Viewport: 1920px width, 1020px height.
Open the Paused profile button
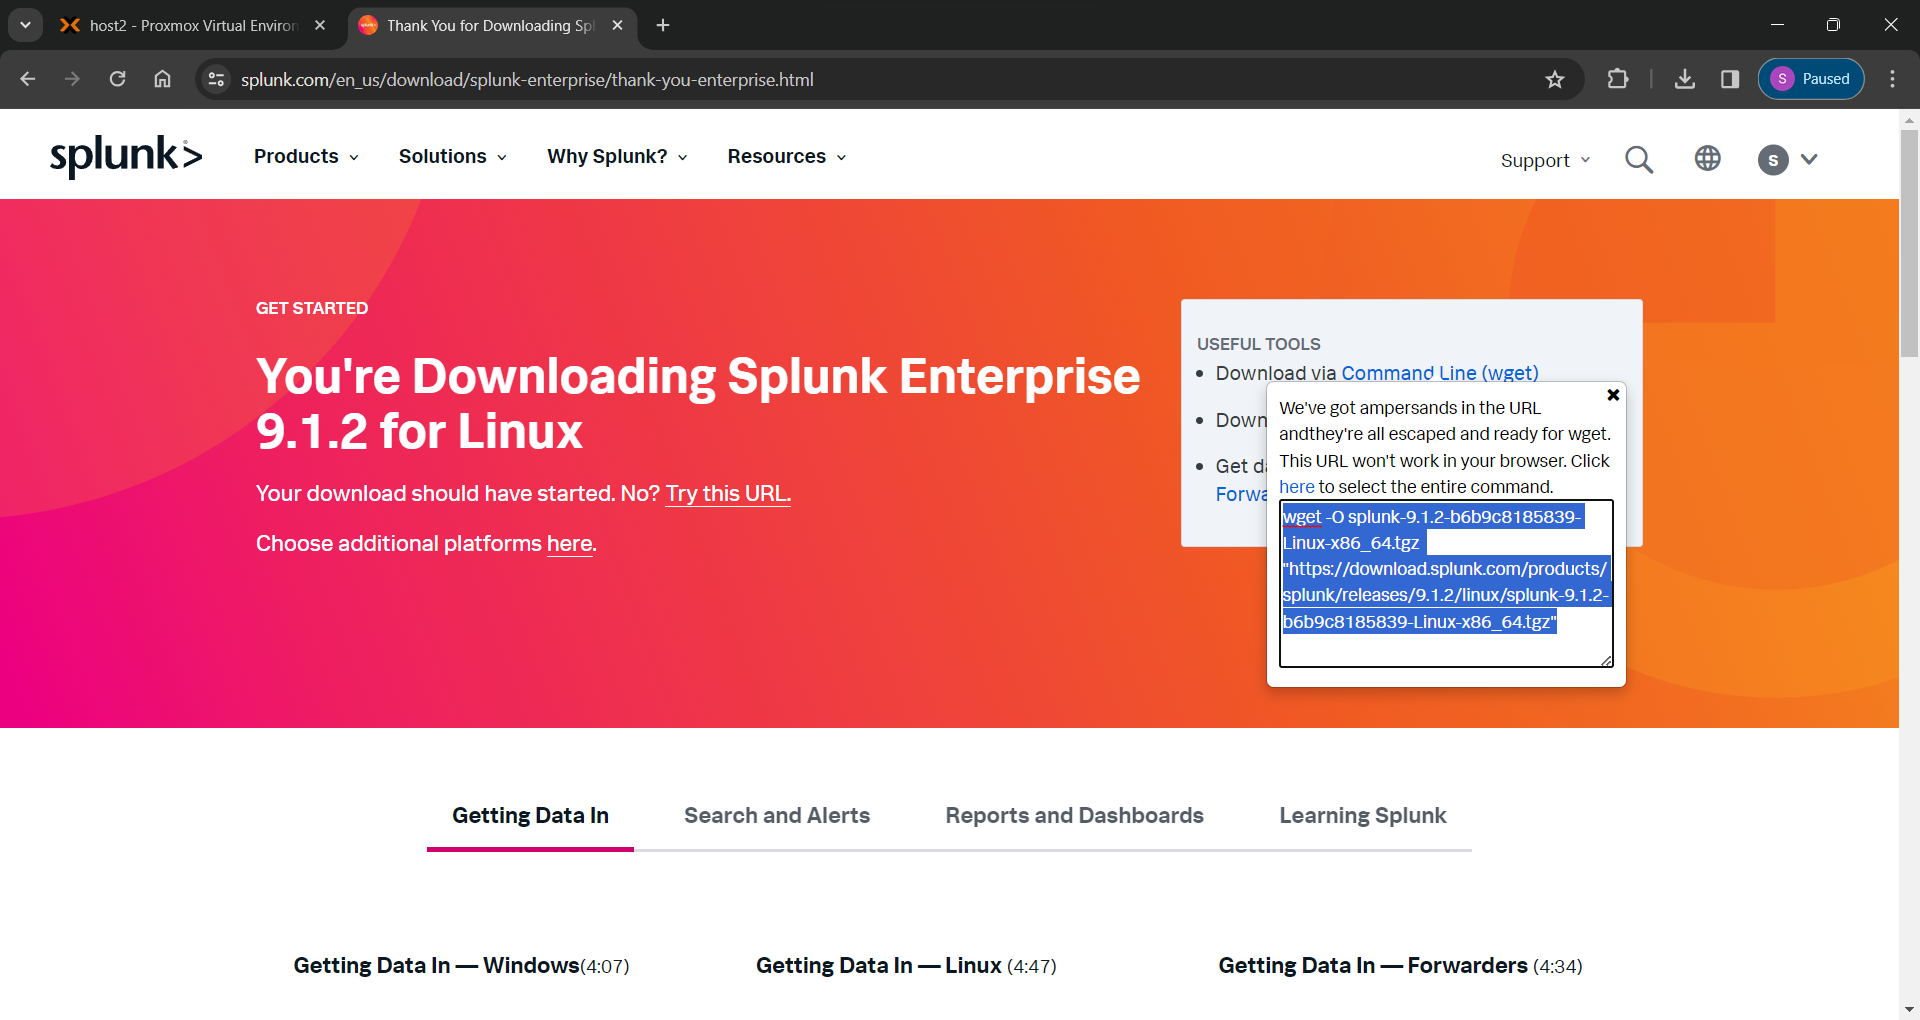click(x=1811, y=79)
